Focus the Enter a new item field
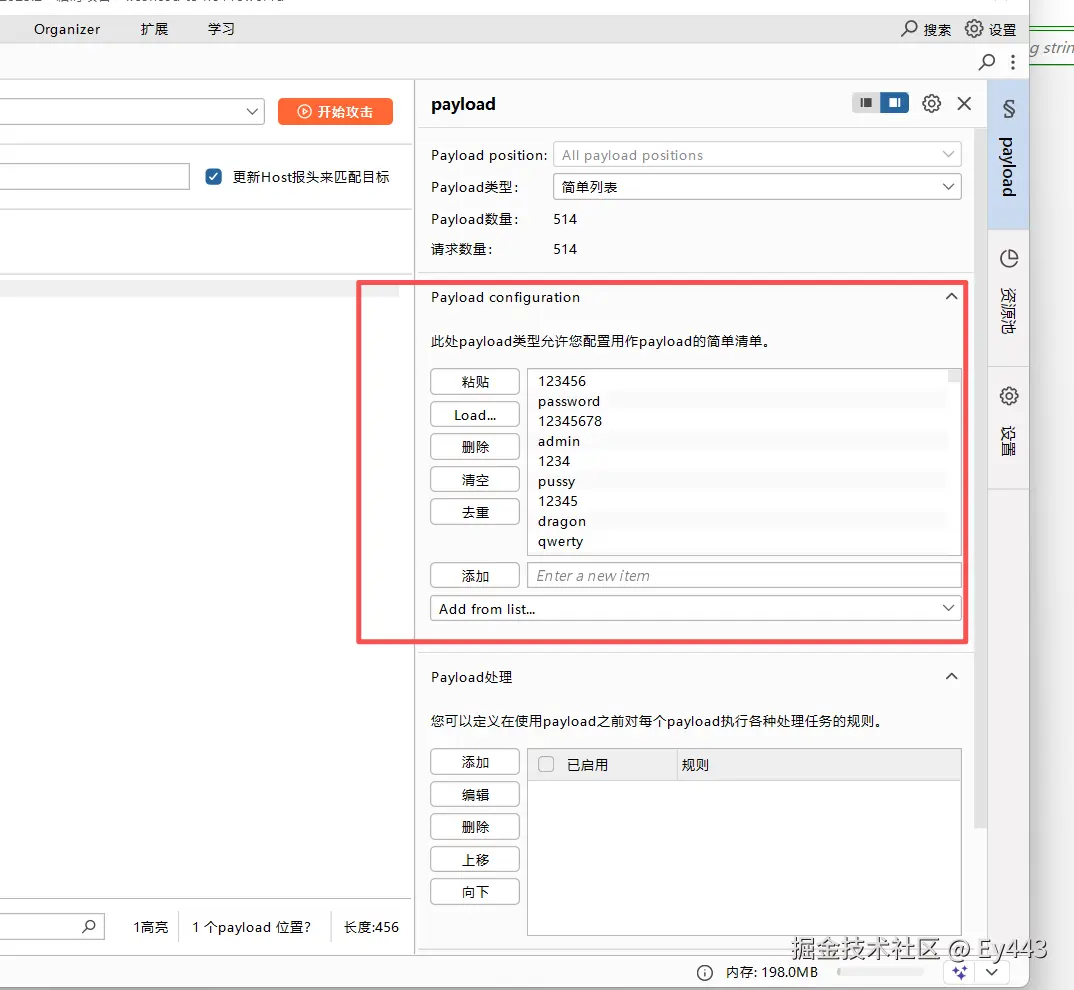1074x990 pixels. [x=744, y=576]
